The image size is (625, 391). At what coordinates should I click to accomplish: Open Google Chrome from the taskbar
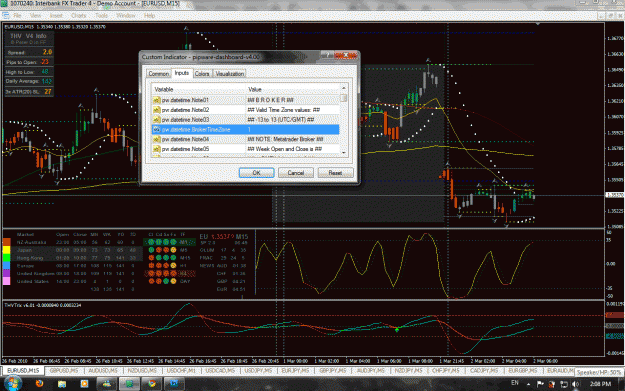tap(152, 384)
